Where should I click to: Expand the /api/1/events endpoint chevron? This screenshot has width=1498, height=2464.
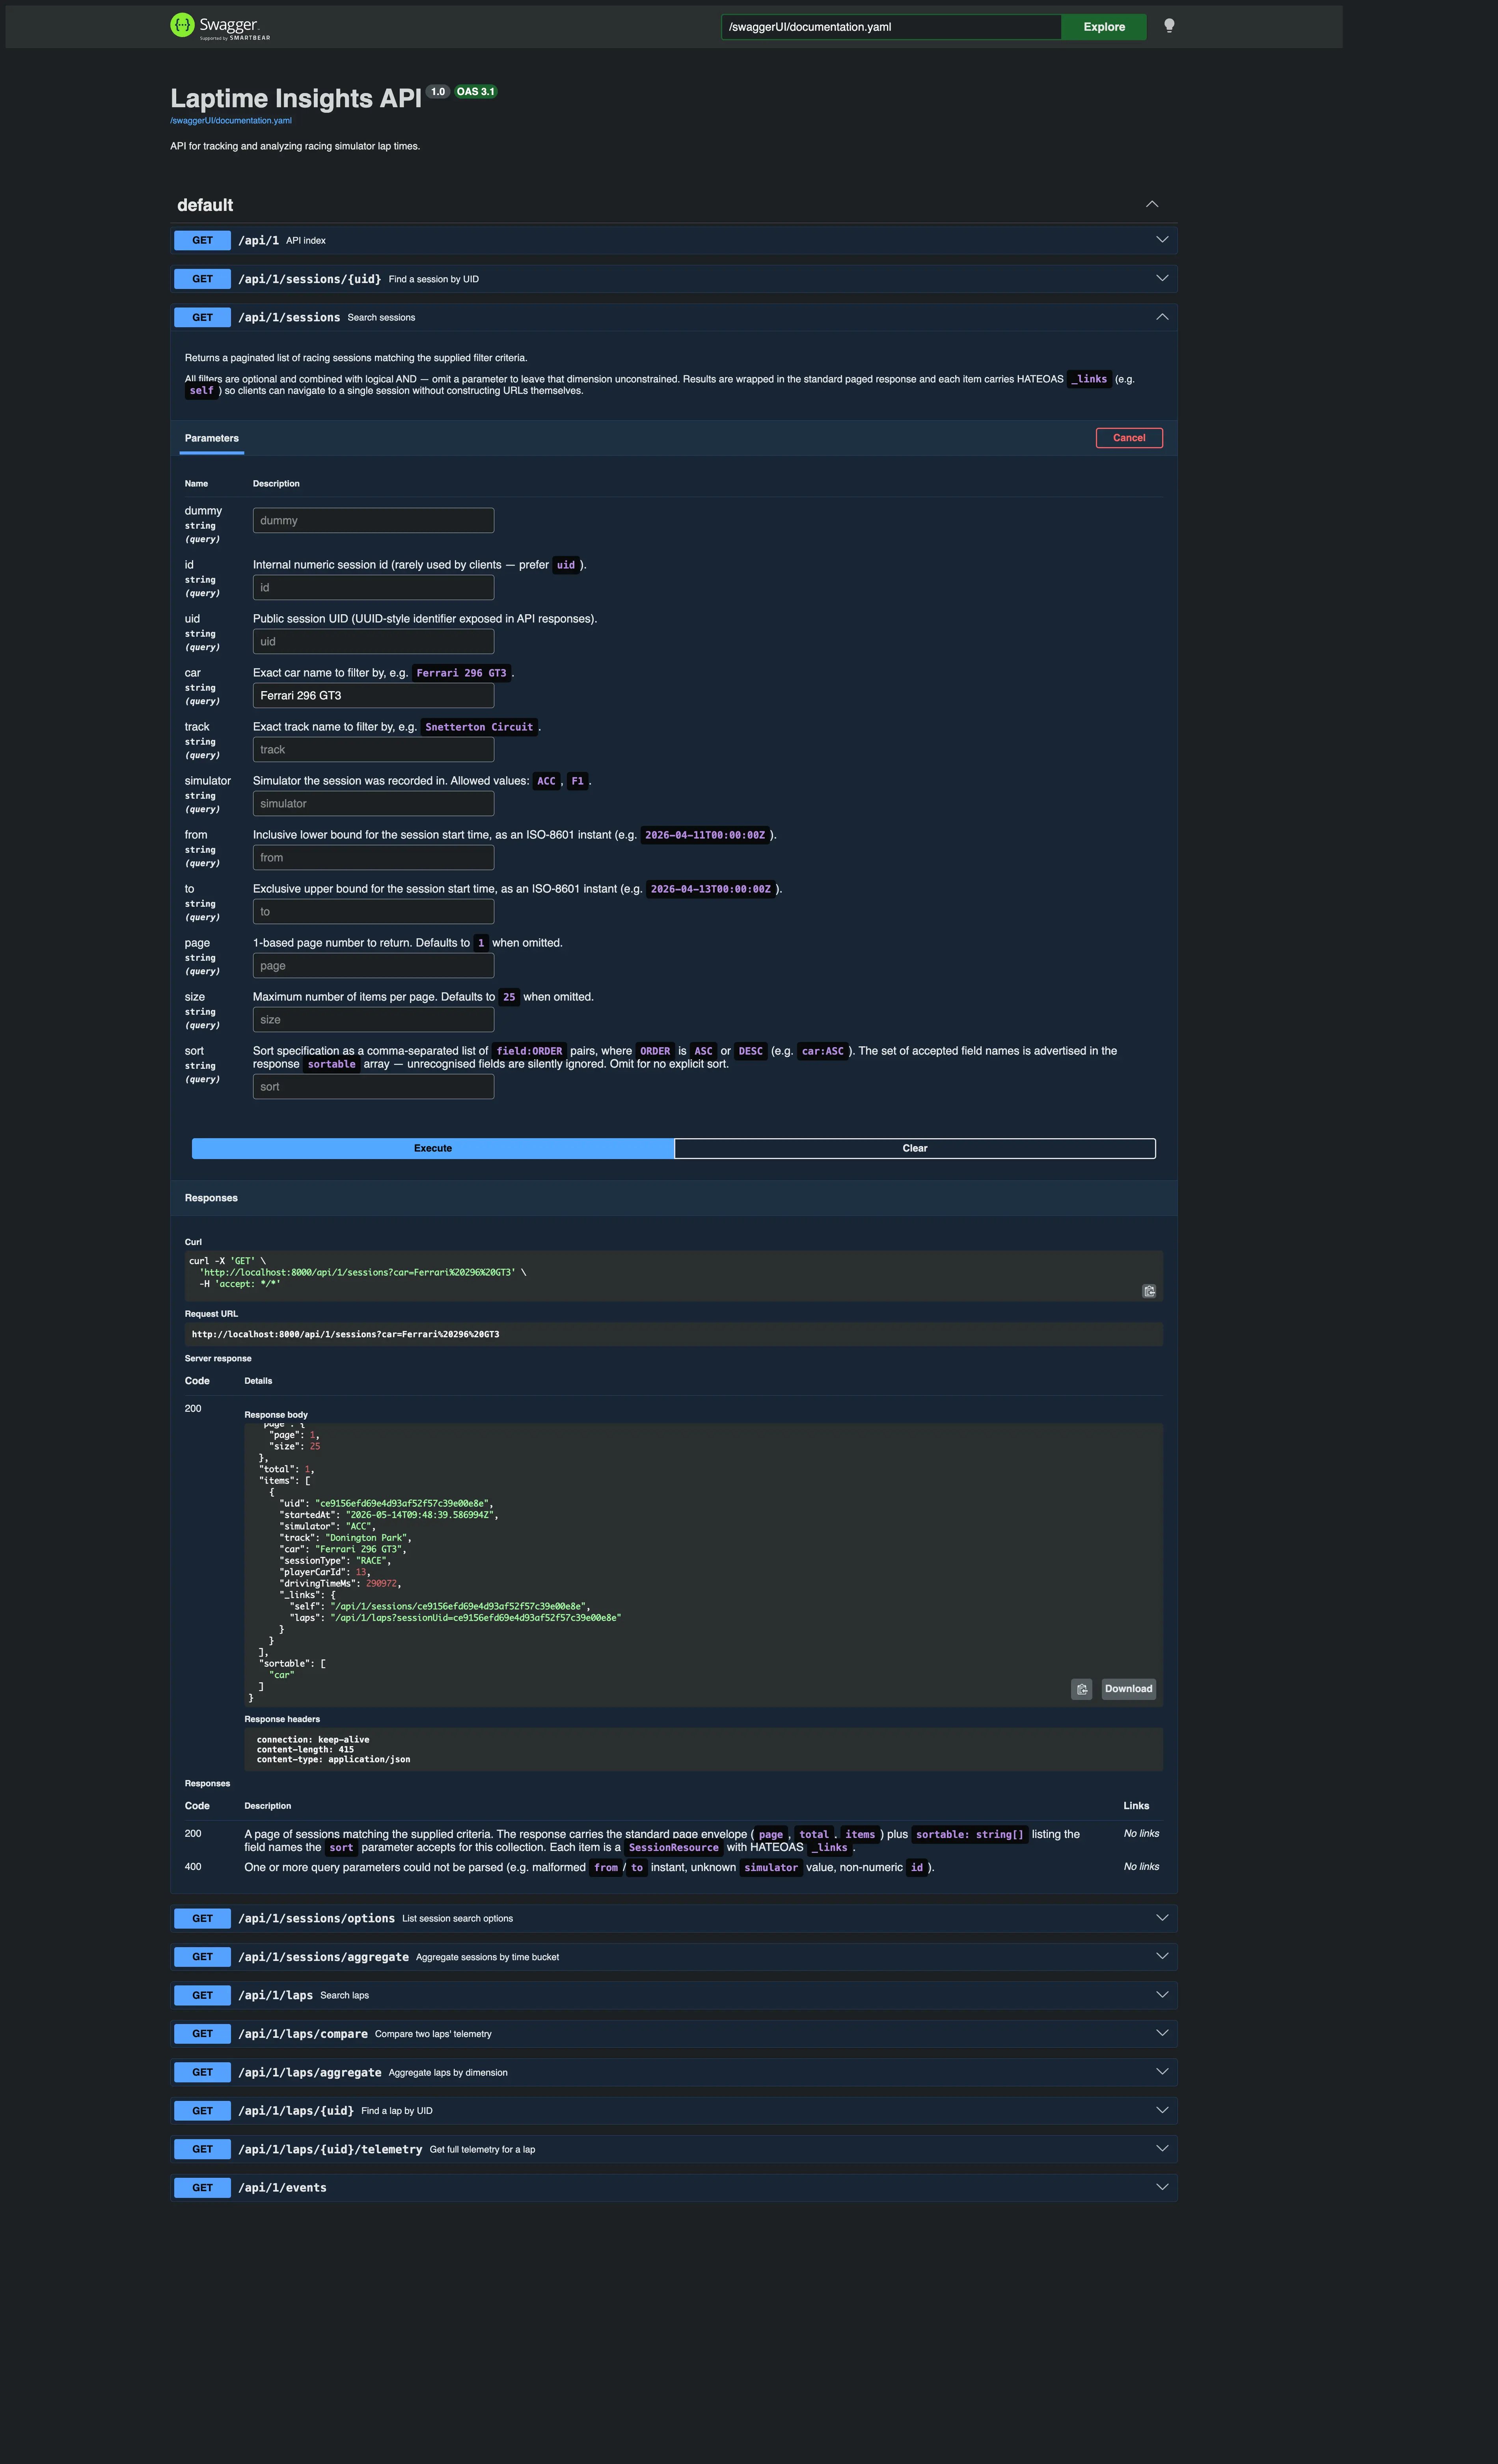tap(1162, 2187)
